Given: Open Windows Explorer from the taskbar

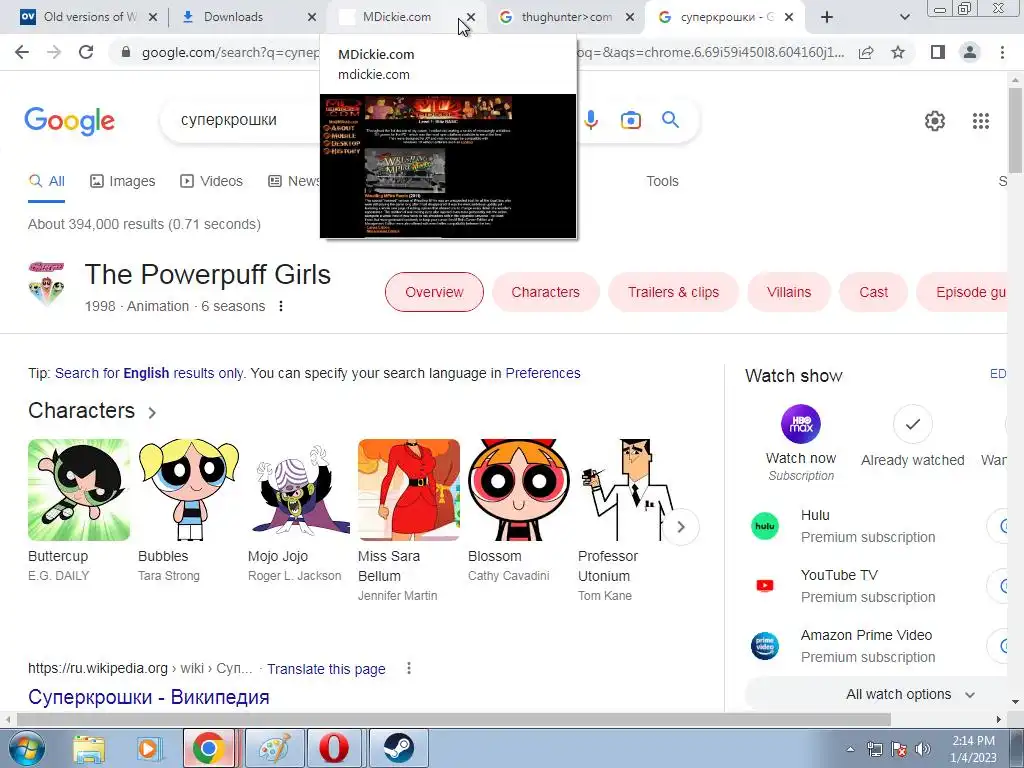Looking at the screenshot, I should 89,748.
